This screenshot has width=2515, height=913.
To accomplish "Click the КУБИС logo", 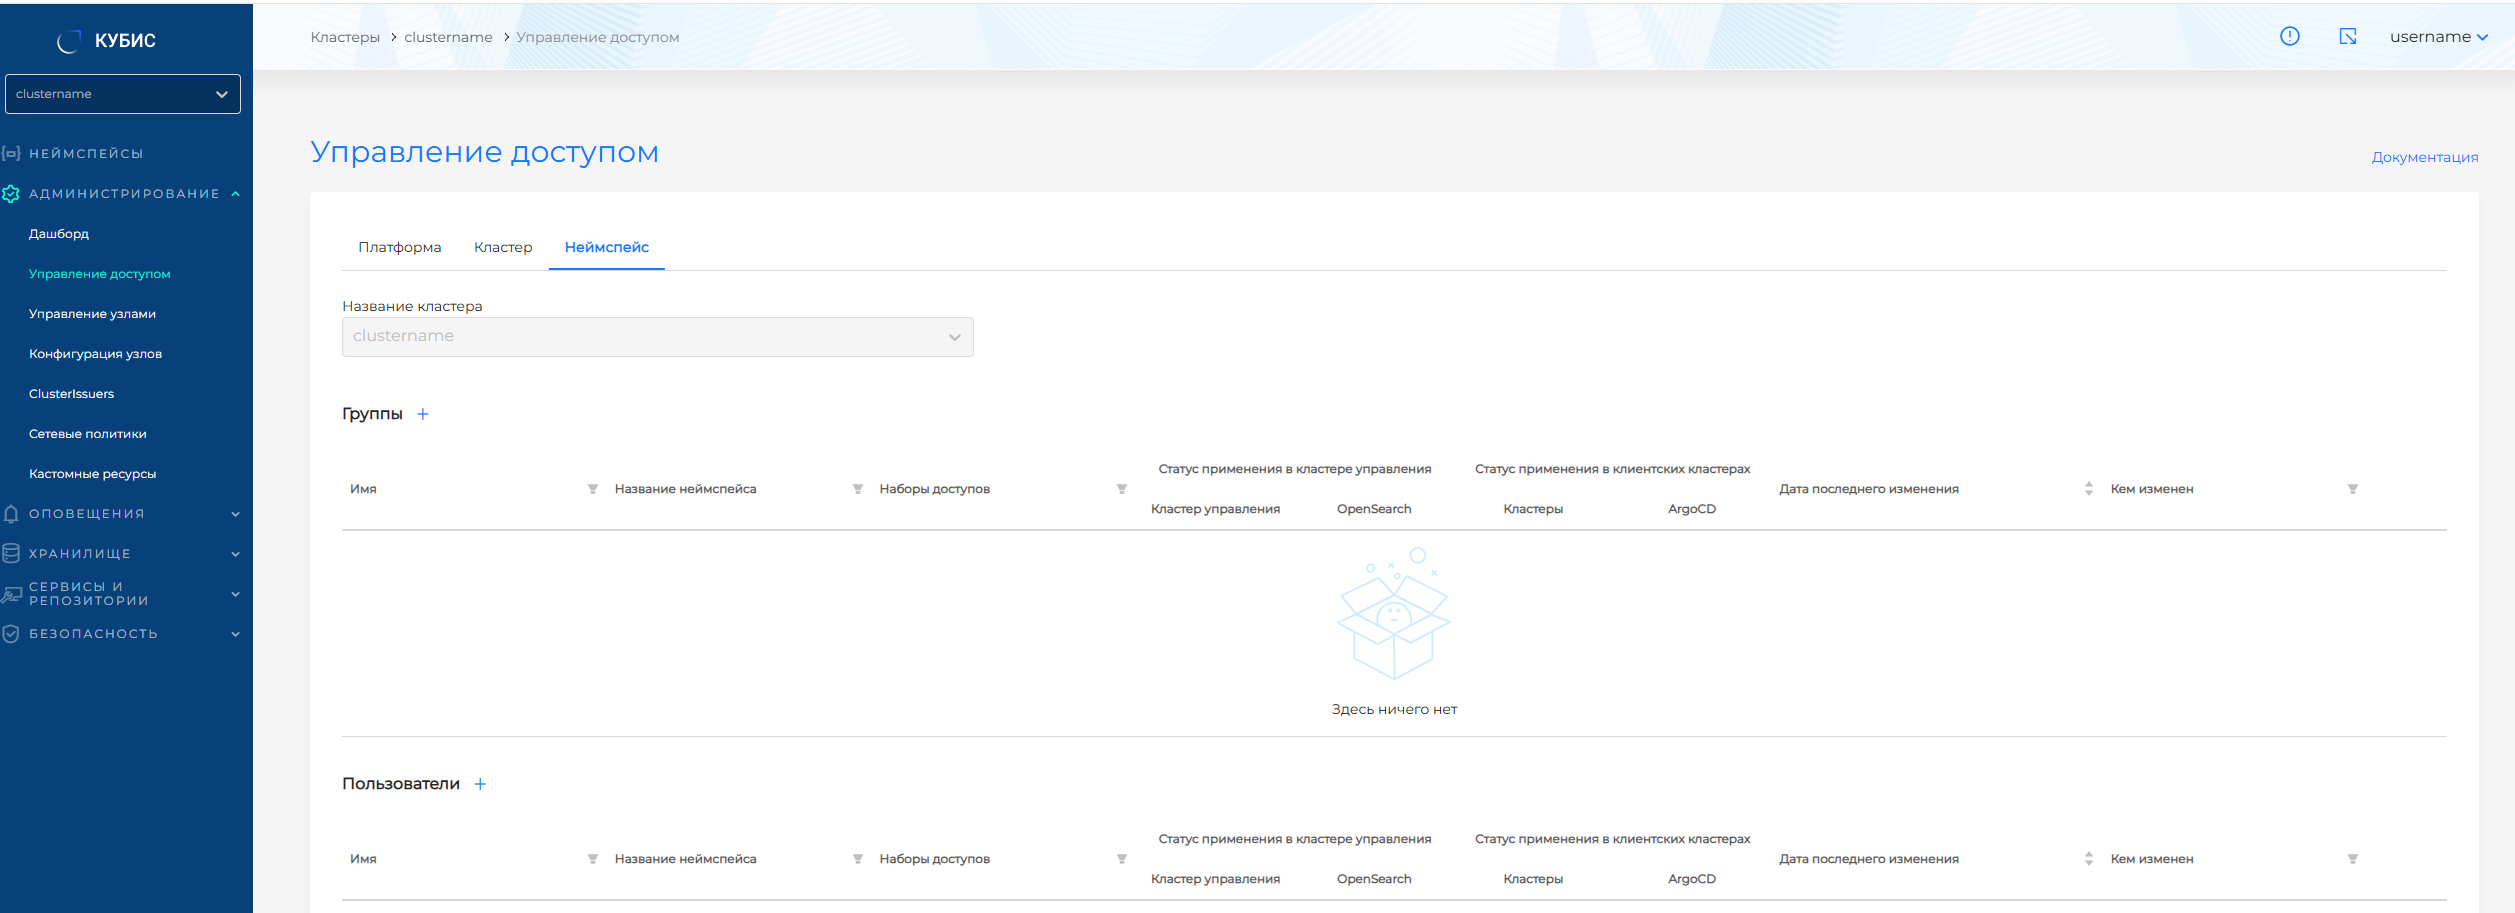I will (x=107, y=41).
